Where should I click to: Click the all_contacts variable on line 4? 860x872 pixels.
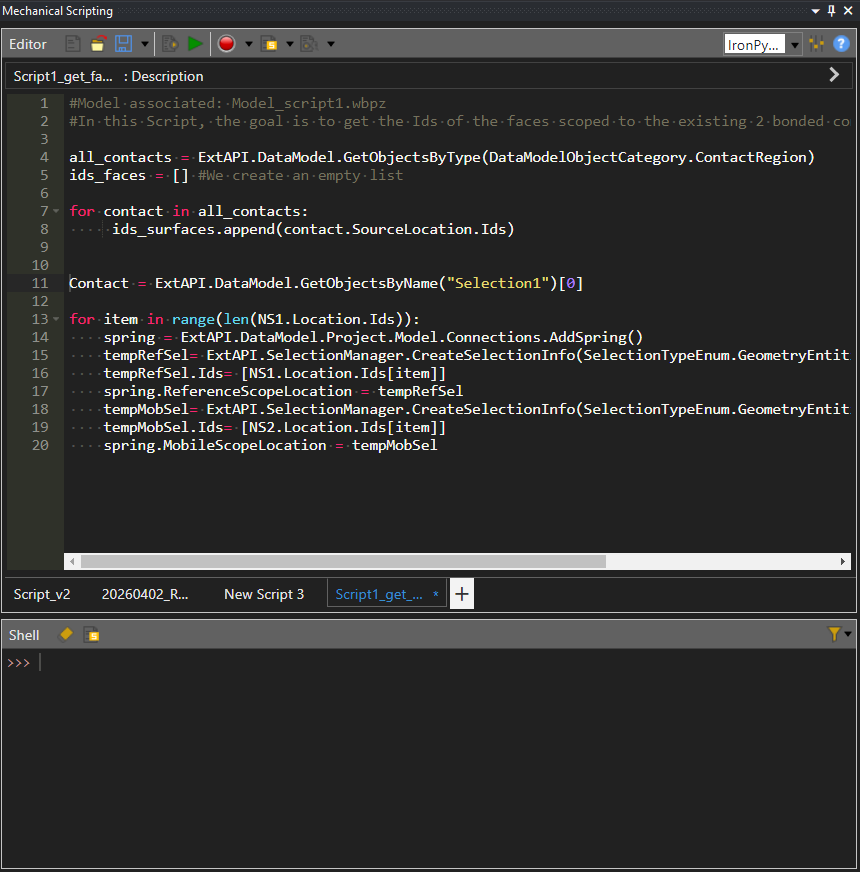pyautogui.click(x=120, y=157)
